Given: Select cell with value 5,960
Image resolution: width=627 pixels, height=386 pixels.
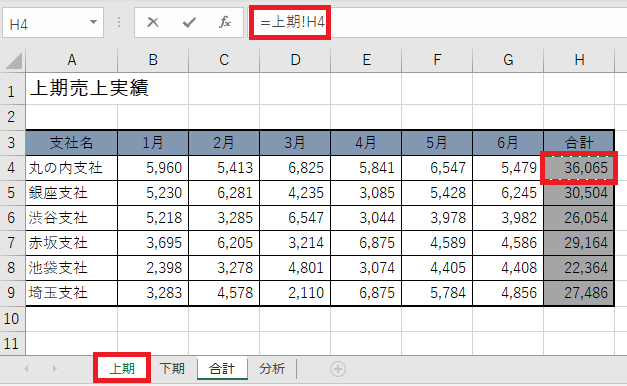Looking at the screenshot, I should 153,168.
